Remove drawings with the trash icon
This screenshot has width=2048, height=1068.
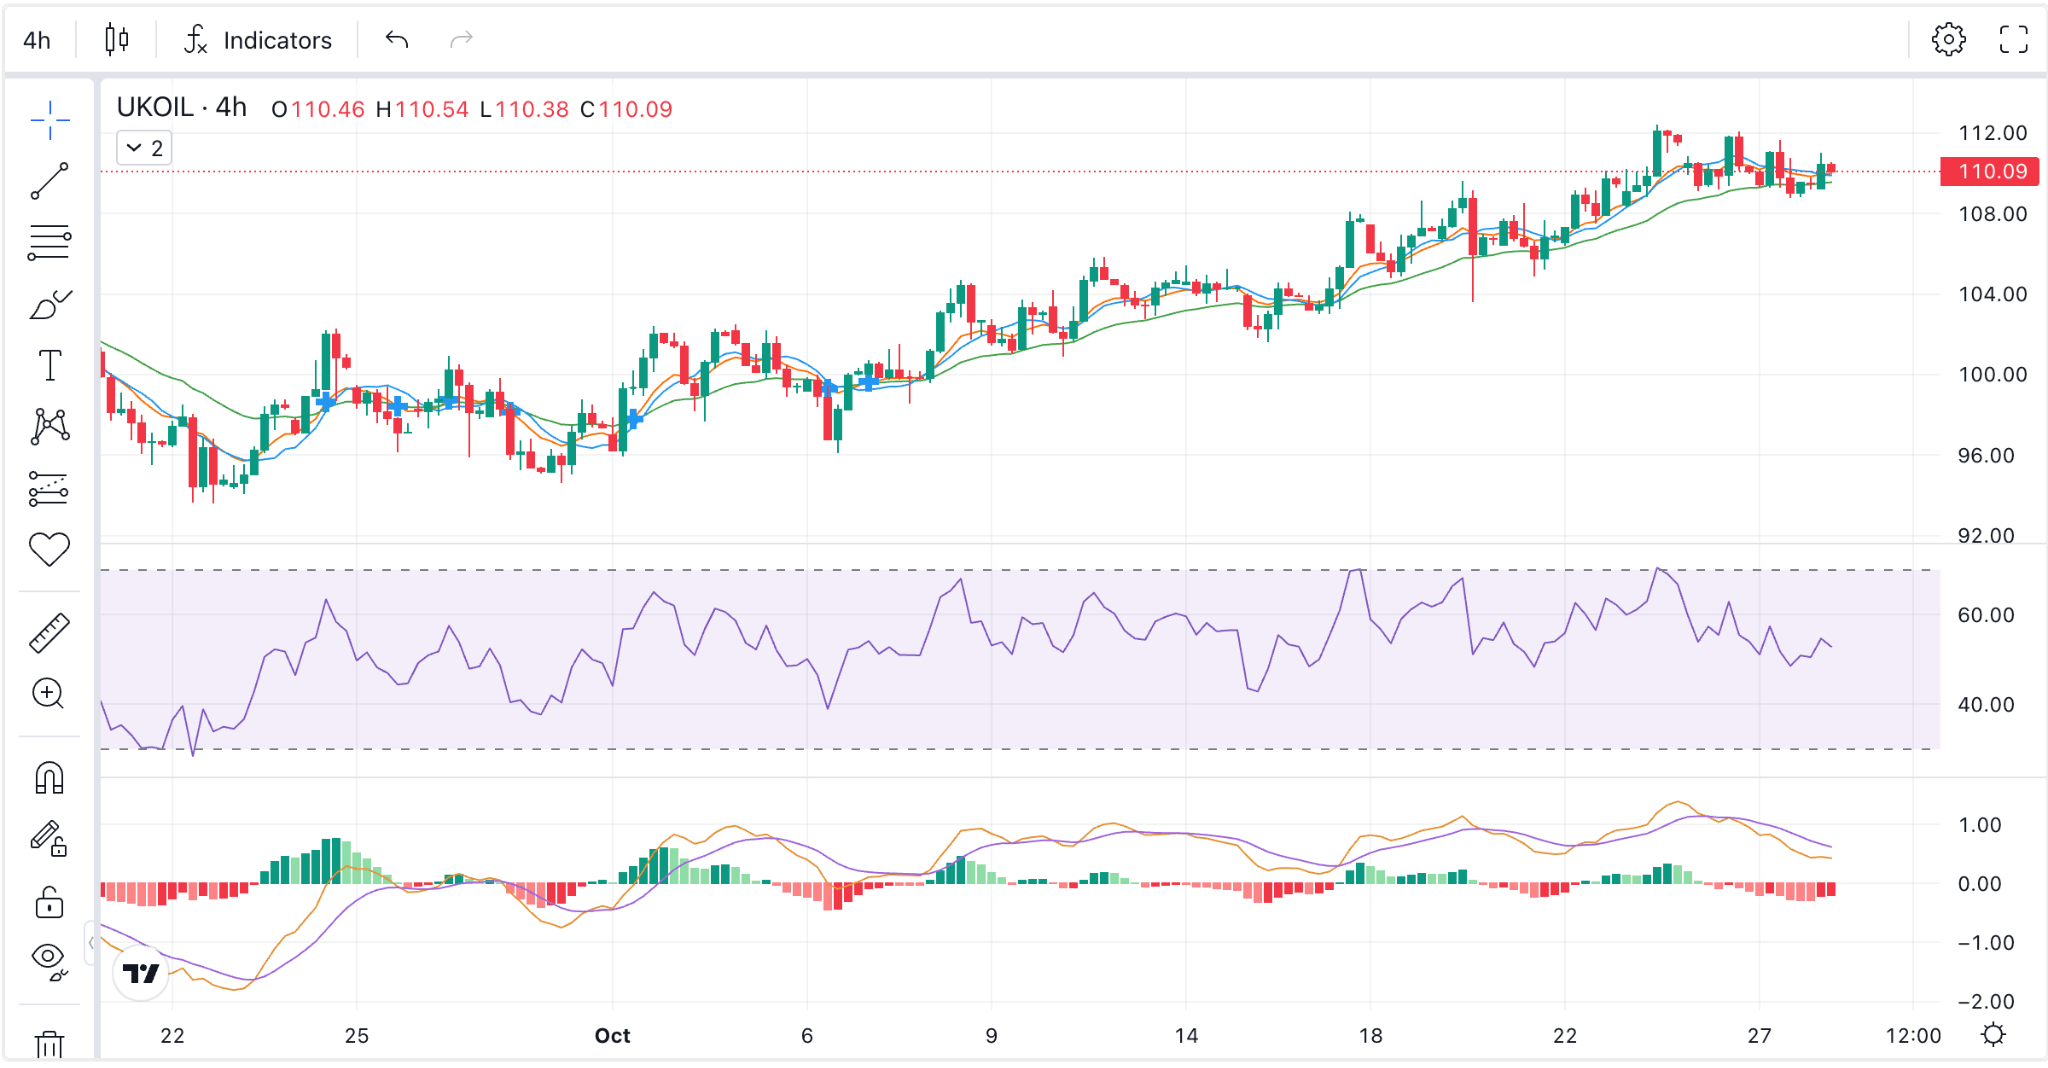pyautogui.click(x=49, y=1045)
